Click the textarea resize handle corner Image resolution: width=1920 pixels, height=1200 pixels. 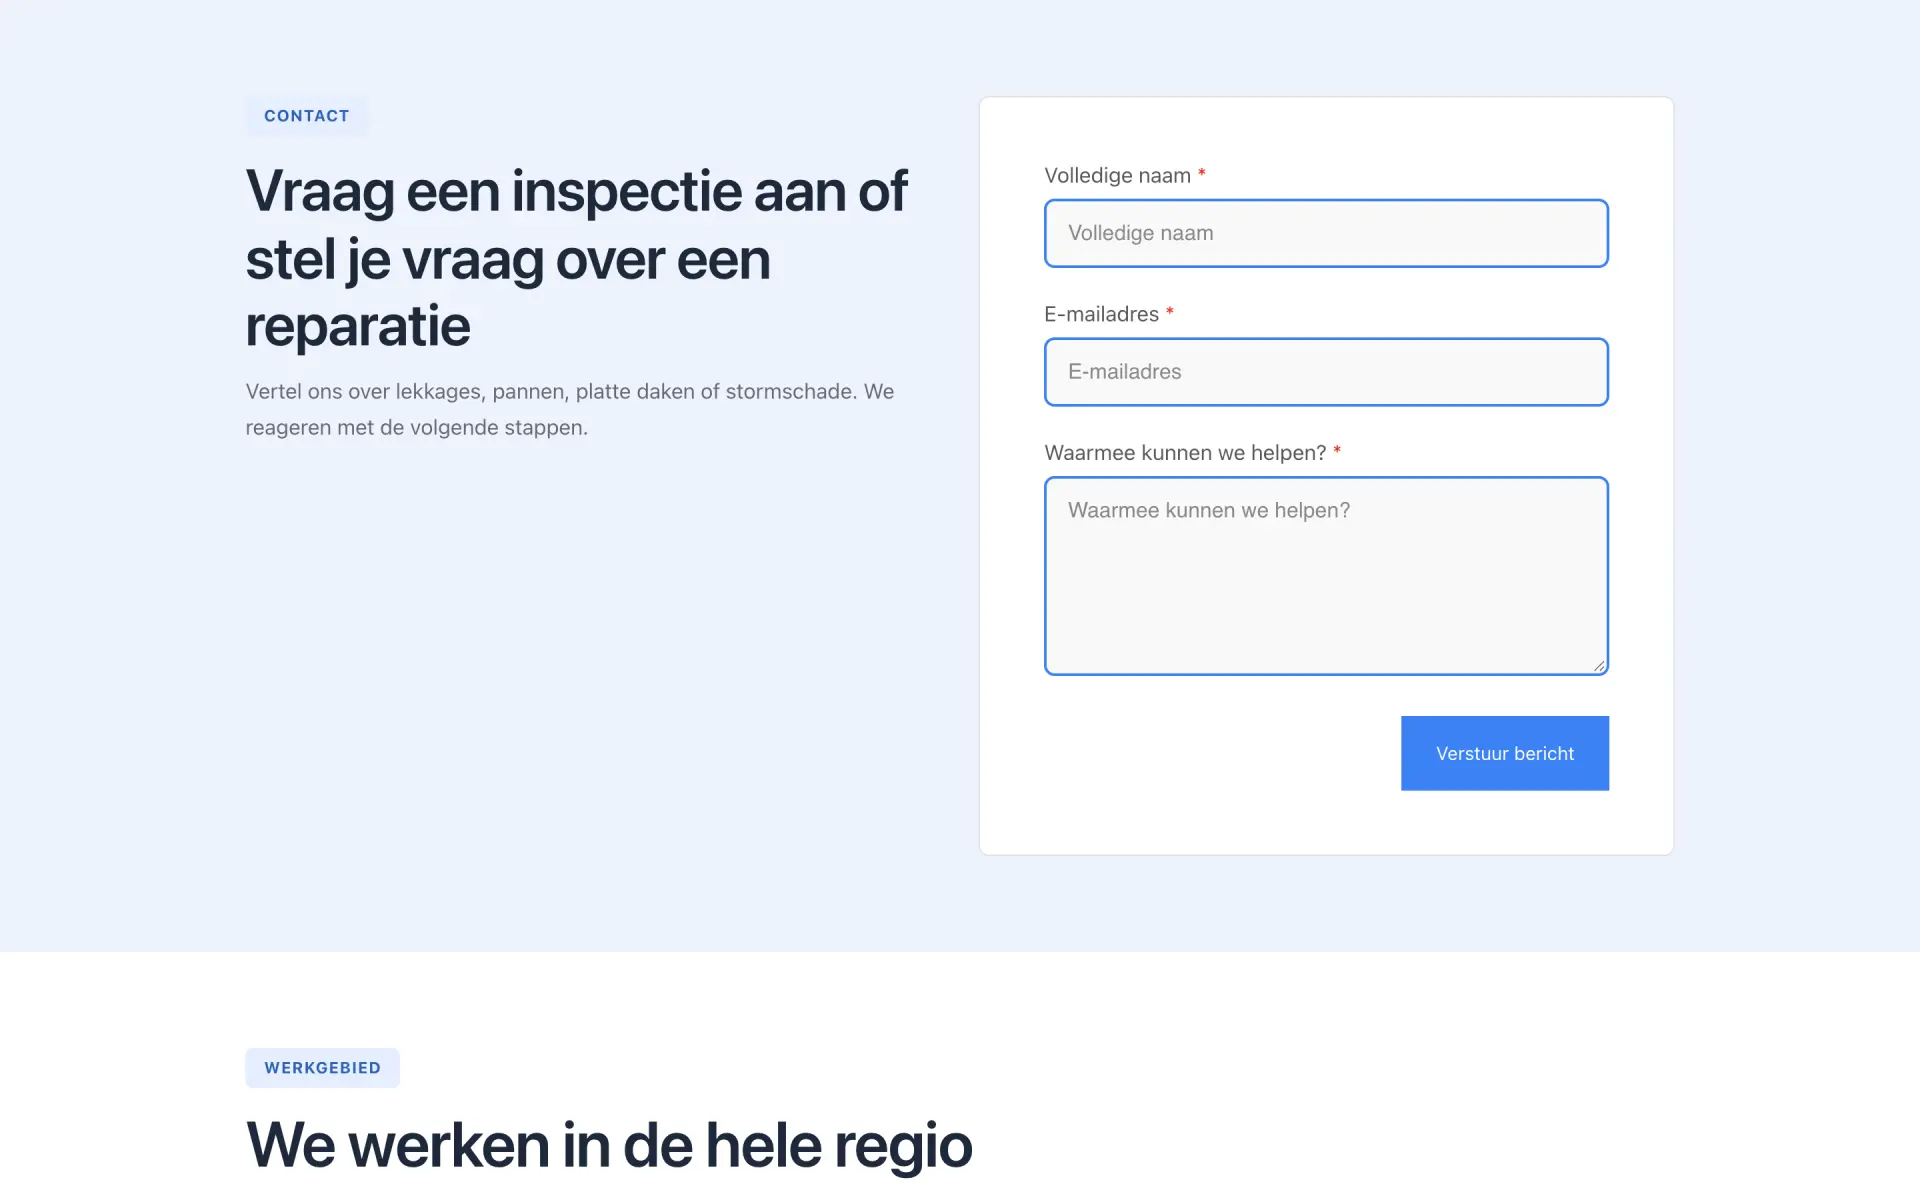1599,666
